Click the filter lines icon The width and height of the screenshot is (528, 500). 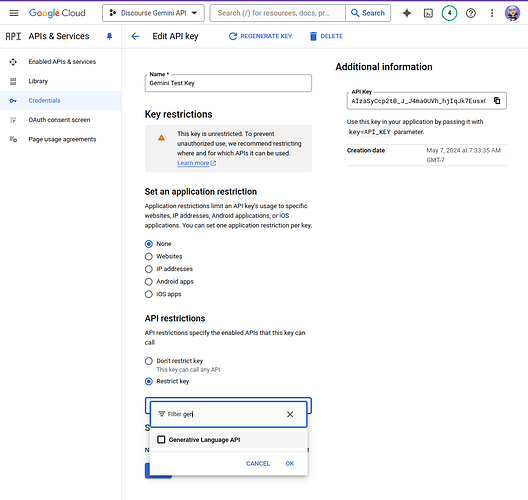[x=162, y=414]
